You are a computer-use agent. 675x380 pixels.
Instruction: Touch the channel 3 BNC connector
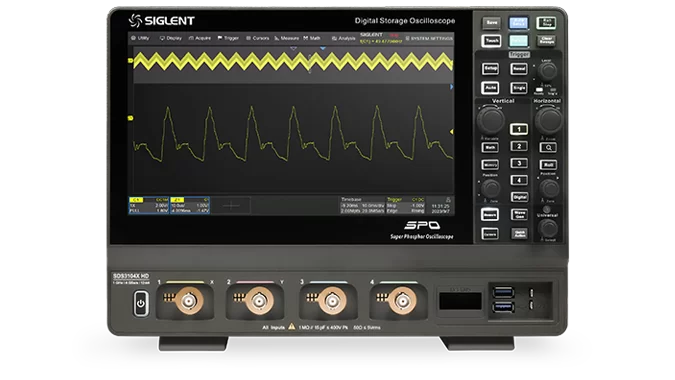click(x=332, y=301)
